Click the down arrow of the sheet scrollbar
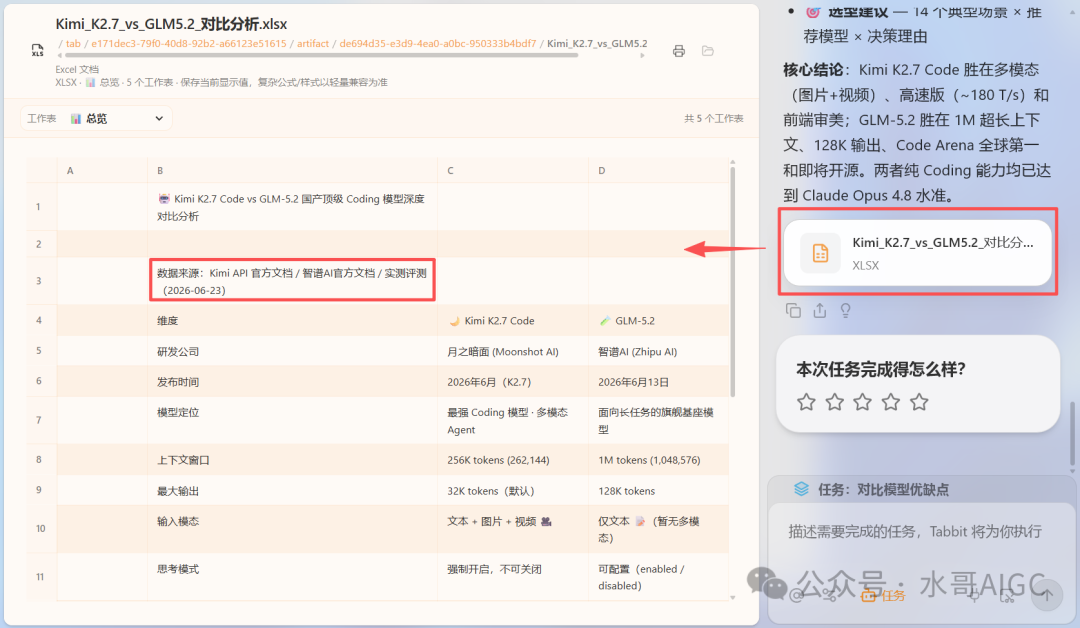1080x628 pixels. click(732, 597)
